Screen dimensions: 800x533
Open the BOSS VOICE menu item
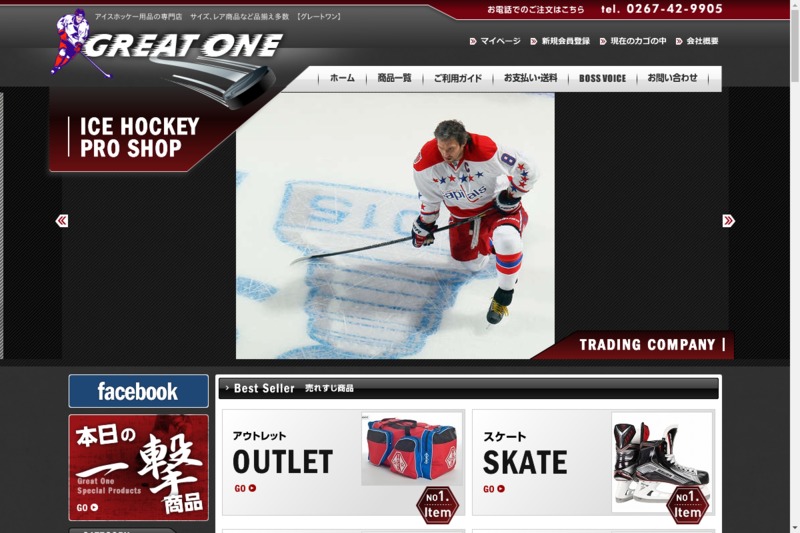pos(602,78)
